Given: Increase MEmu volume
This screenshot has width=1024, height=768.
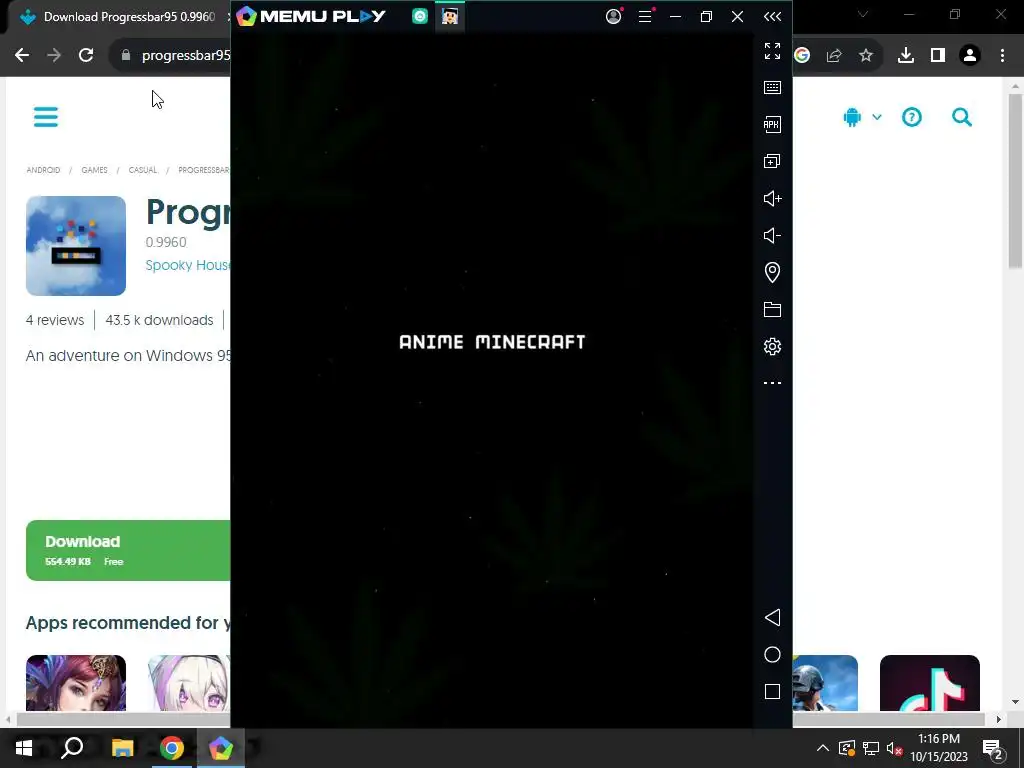Looking at the screenshot, I should pyautogui.click(x=772, y=199).
